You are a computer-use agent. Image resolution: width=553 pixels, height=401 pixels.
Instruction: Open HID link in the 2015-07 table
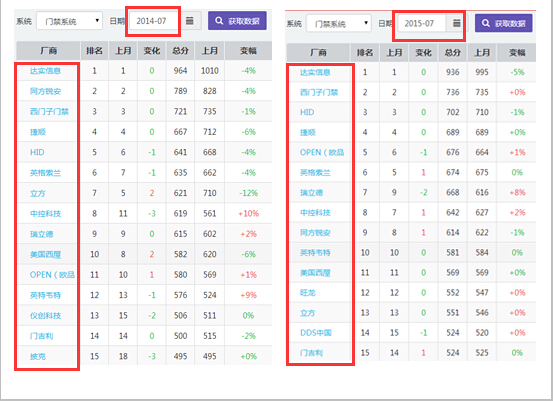(307, 112)
